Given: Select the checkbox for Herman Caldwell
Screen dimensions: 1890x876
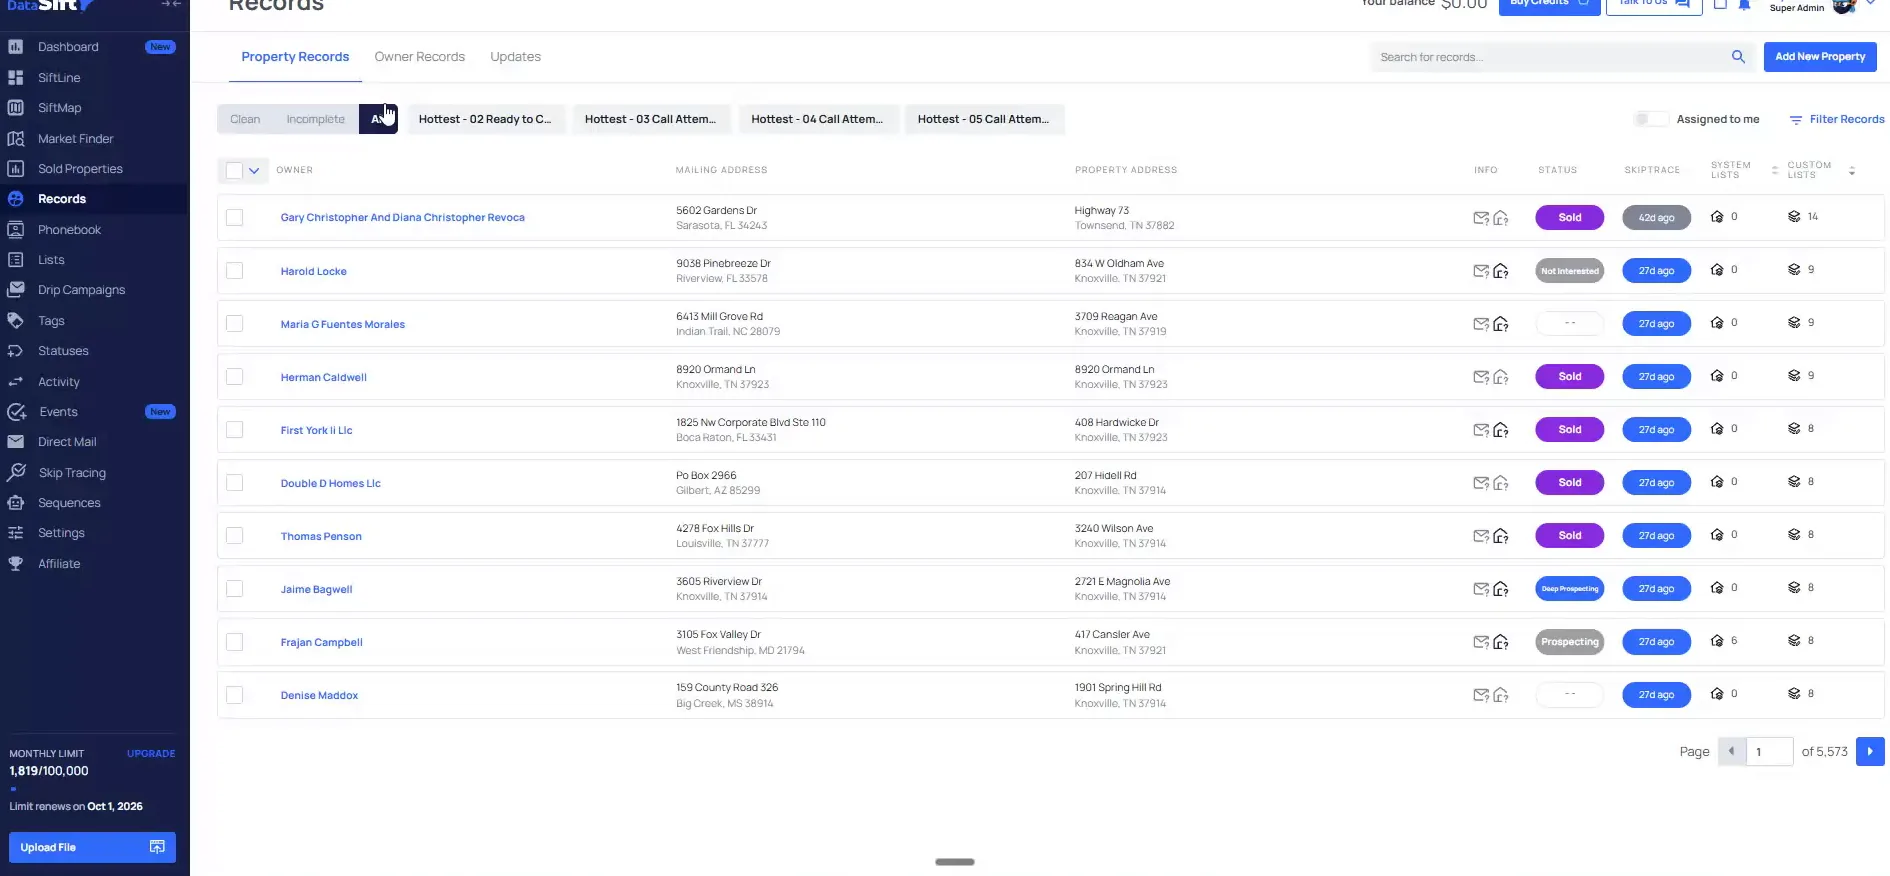Looking at the screenshot, I should pyautogui.click(x=235, y=377).
